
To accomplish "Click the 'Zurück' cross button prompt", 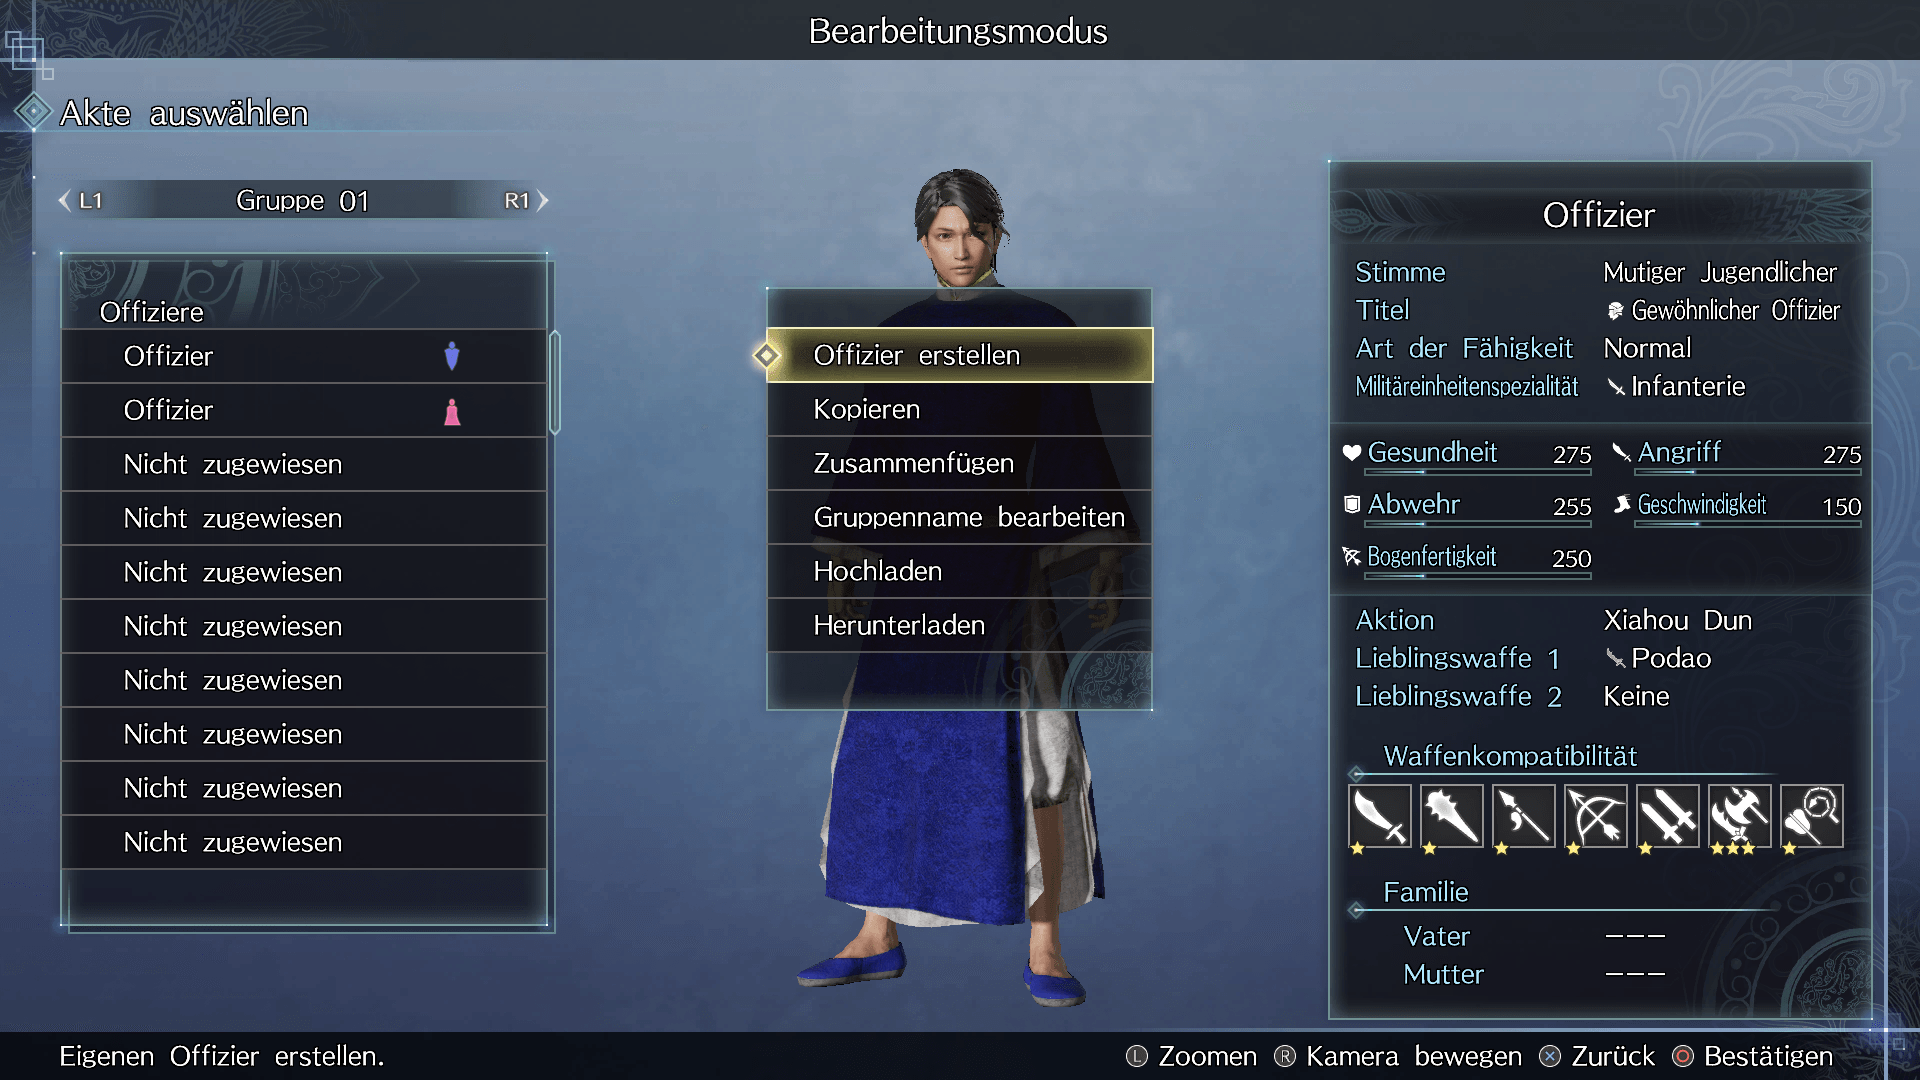I will 1597,1056.
